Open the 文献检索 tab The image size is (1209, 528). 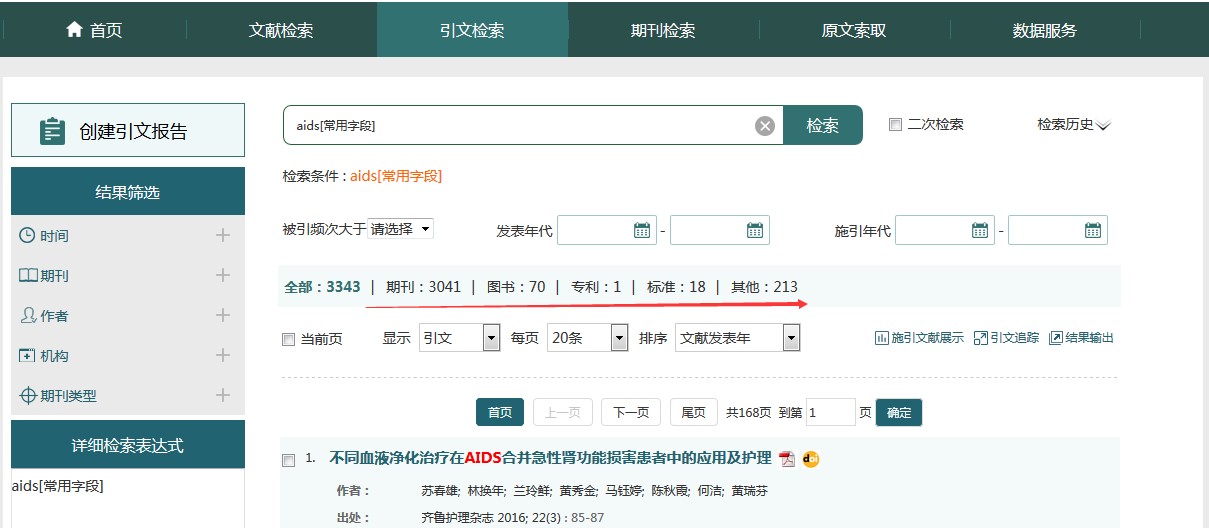281,30
